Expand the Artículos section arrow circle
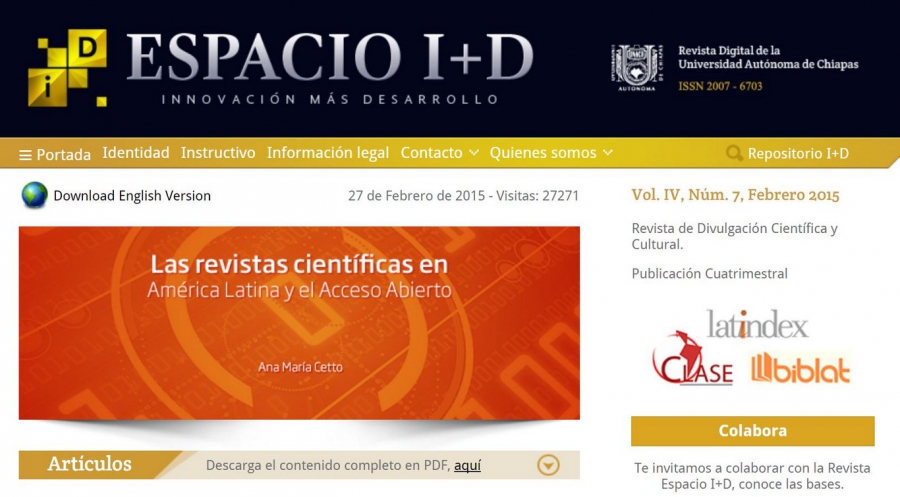This screenshot has height=497, width=900. tap(548, 465)
